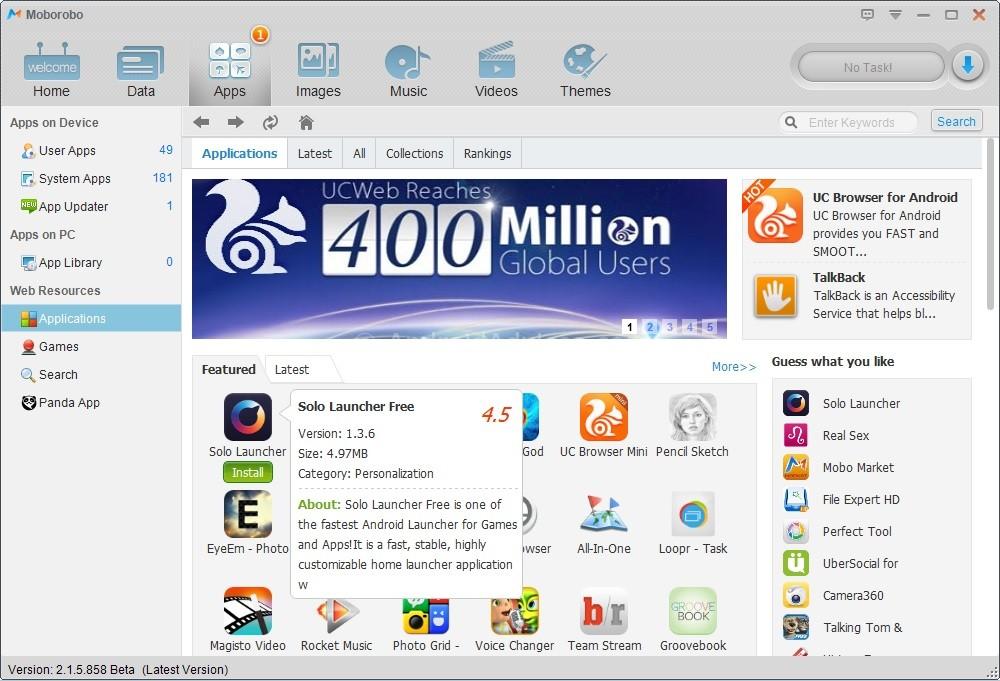Screen dimensions: 1000x681
Task: Refresh the page with the reload icon
Action: (270, 122)
